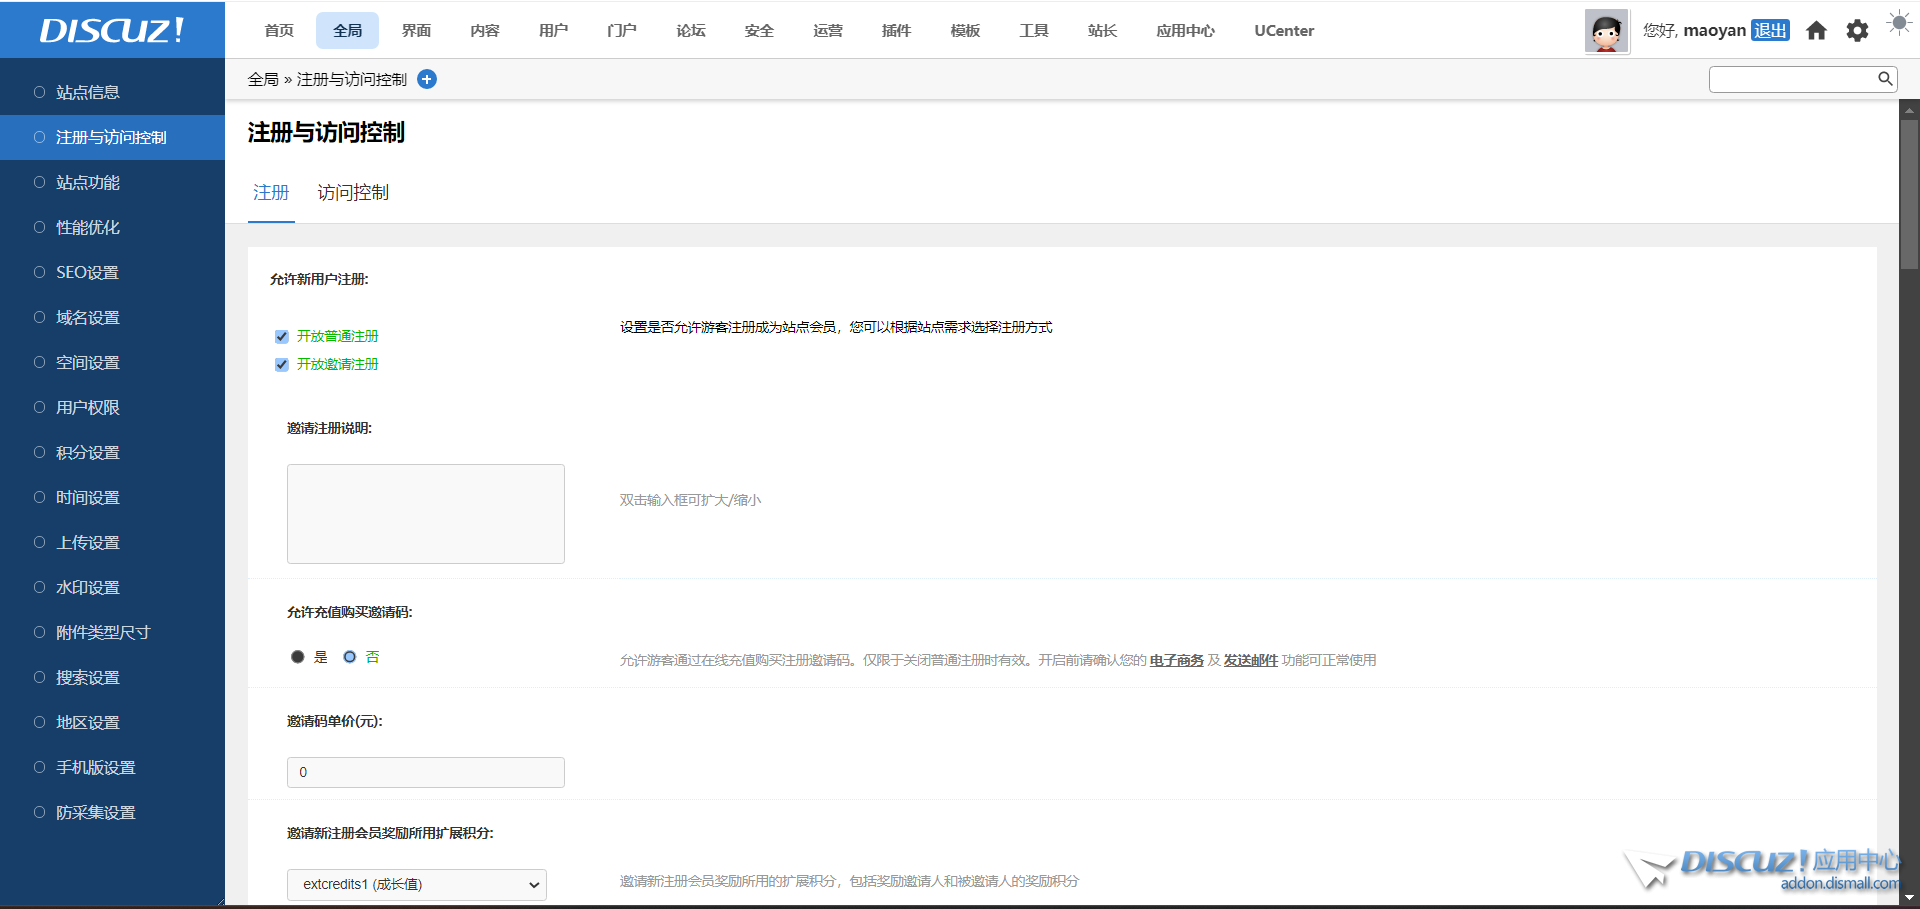Click the home icon in header
This screenshot has width=1920, height=909.
tap(1816, 31)
